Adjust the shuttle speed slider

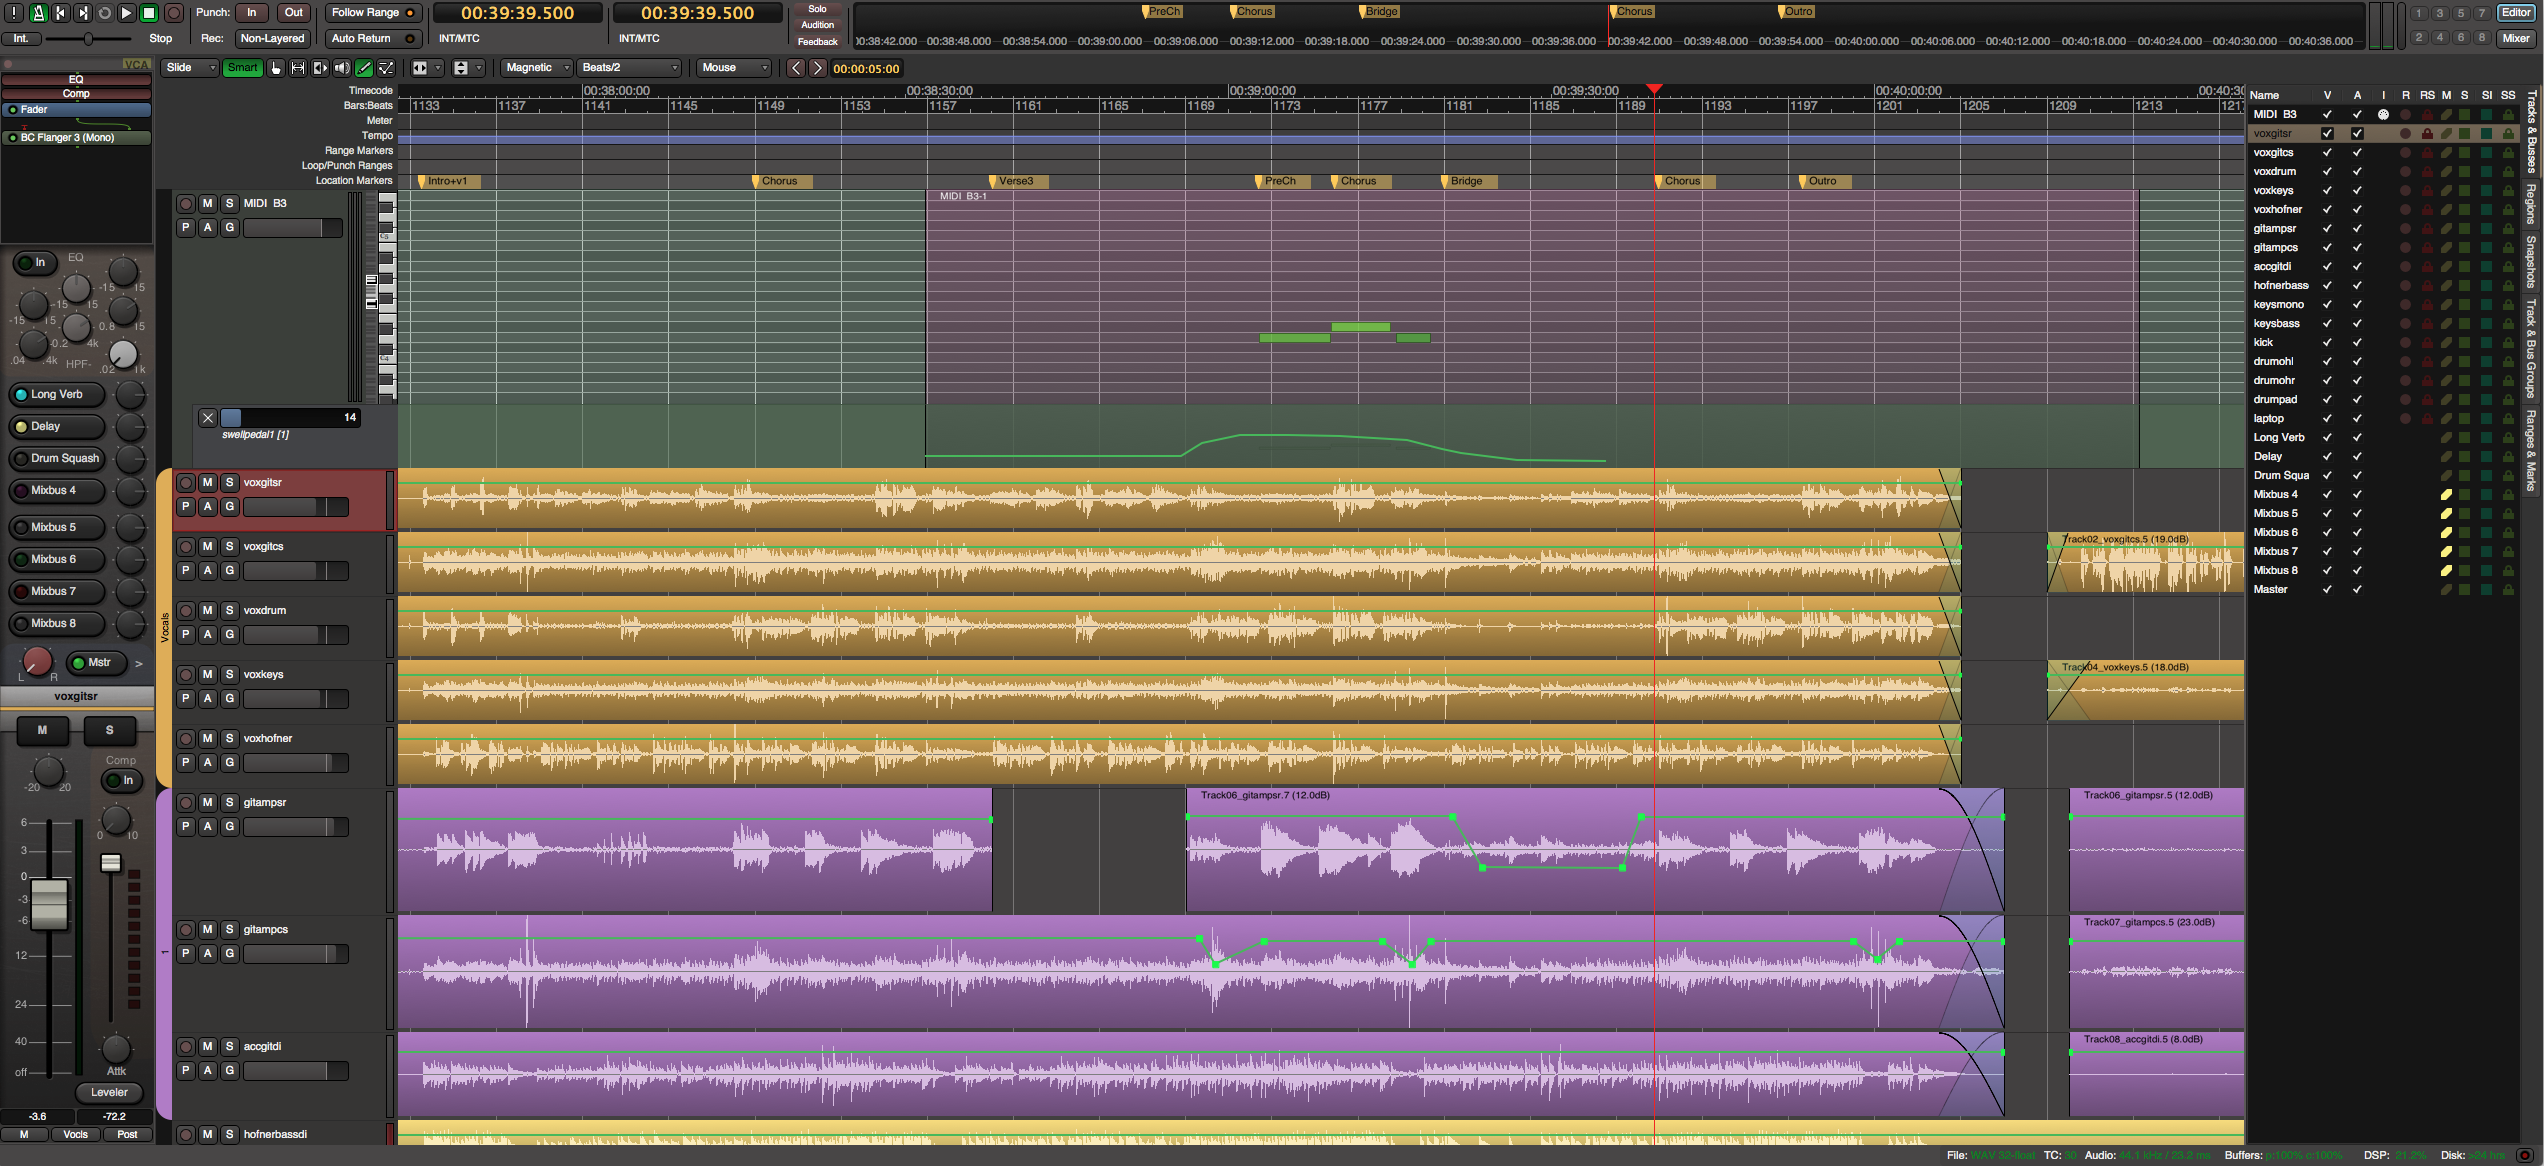click(88, 39)
